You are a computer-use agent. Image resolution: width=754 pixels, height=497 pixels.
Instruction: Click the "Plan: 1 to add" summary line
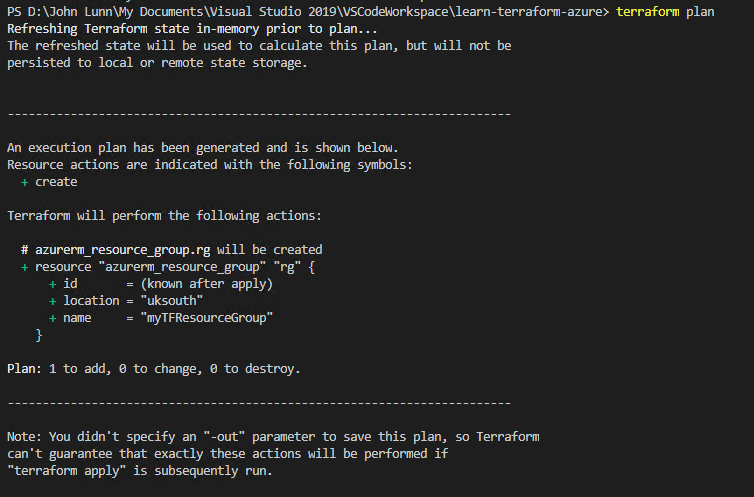pyautogui.click(x=154, y=369)
